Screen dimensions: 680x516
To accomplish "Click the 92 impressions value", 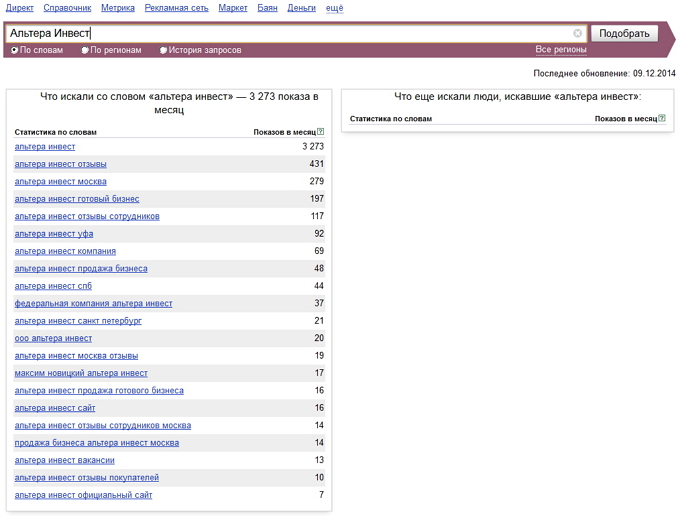I will pos(319,234).
